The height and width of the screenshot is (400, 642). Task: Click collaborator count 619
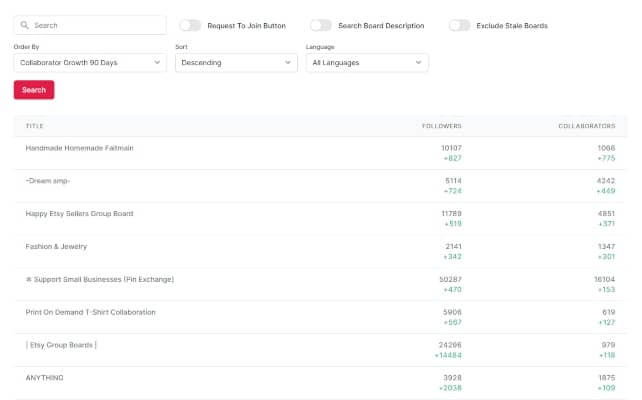click(608, 312)
